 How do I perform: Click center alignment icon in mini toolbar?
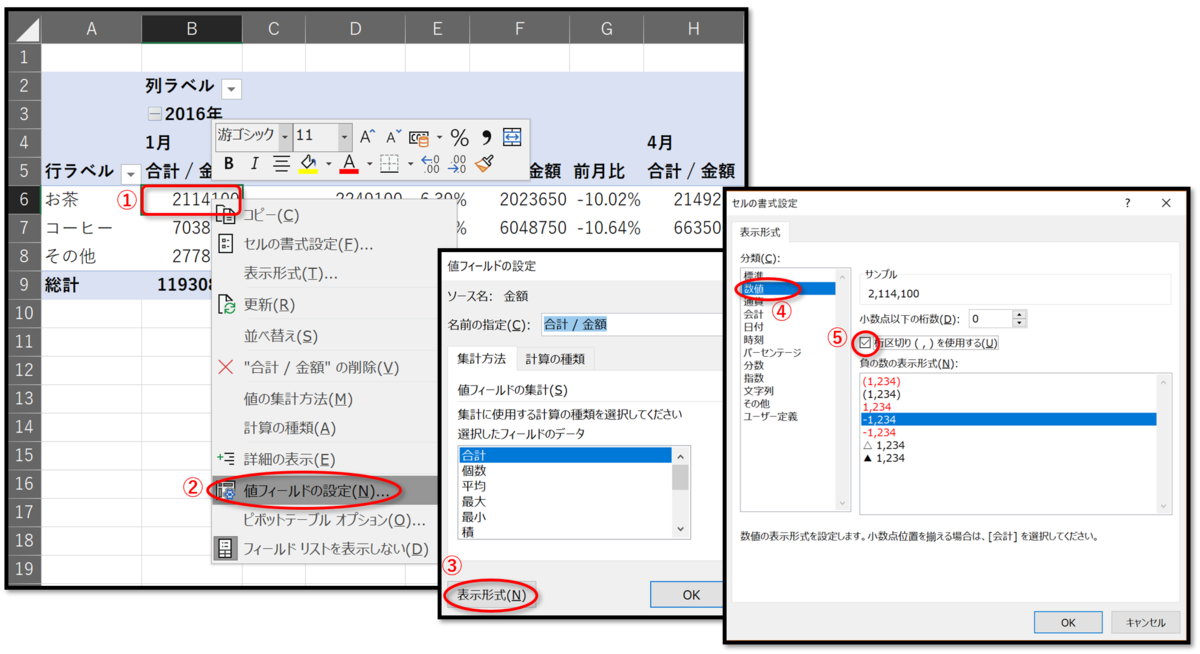pos(281,163)
